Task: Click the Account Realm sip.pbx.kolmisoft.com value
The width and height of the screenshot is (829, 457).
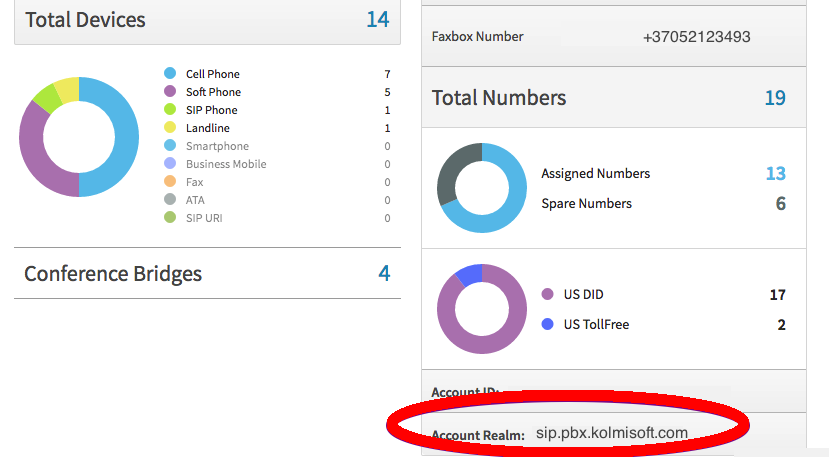Action: coord(612,433)
